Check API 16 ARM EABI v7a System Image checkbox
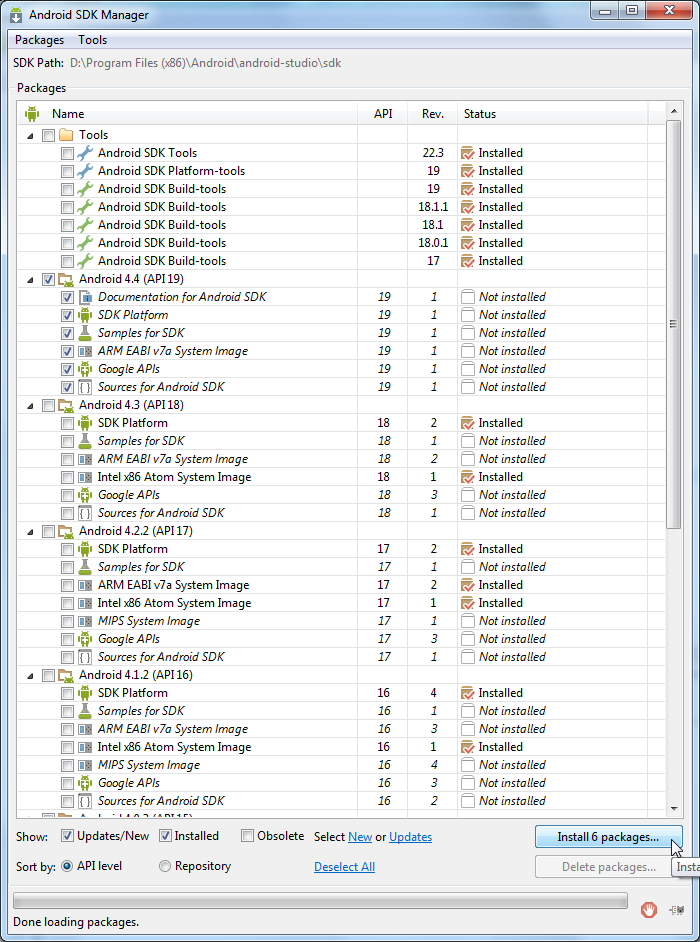This screenshot has width=700, height=942. 67,730
